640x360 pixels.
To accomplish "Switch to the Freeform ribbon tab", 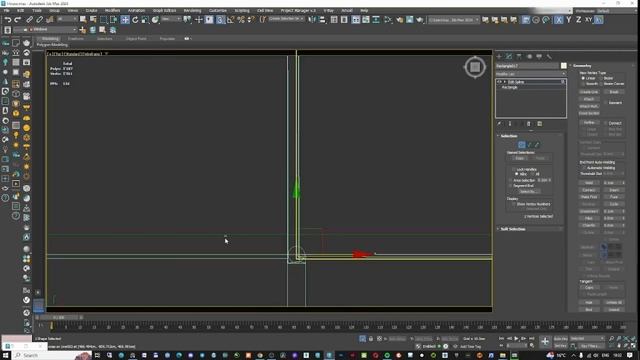I will click(x=76, y=38).
